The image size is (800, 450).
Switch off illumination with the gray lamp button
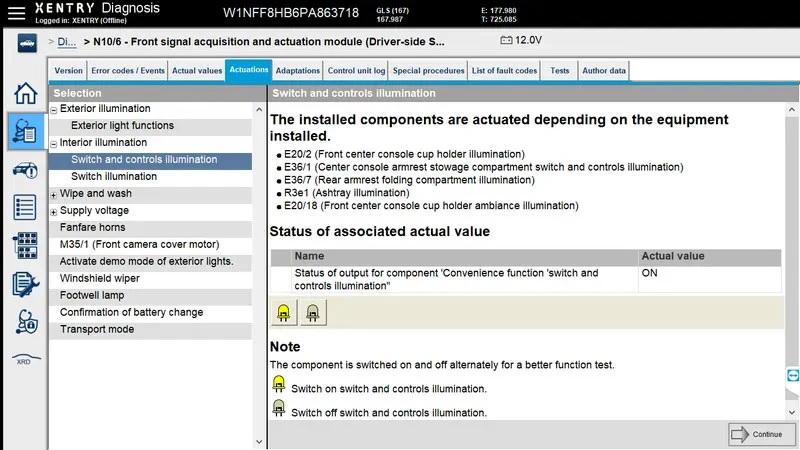click(313, 312)
